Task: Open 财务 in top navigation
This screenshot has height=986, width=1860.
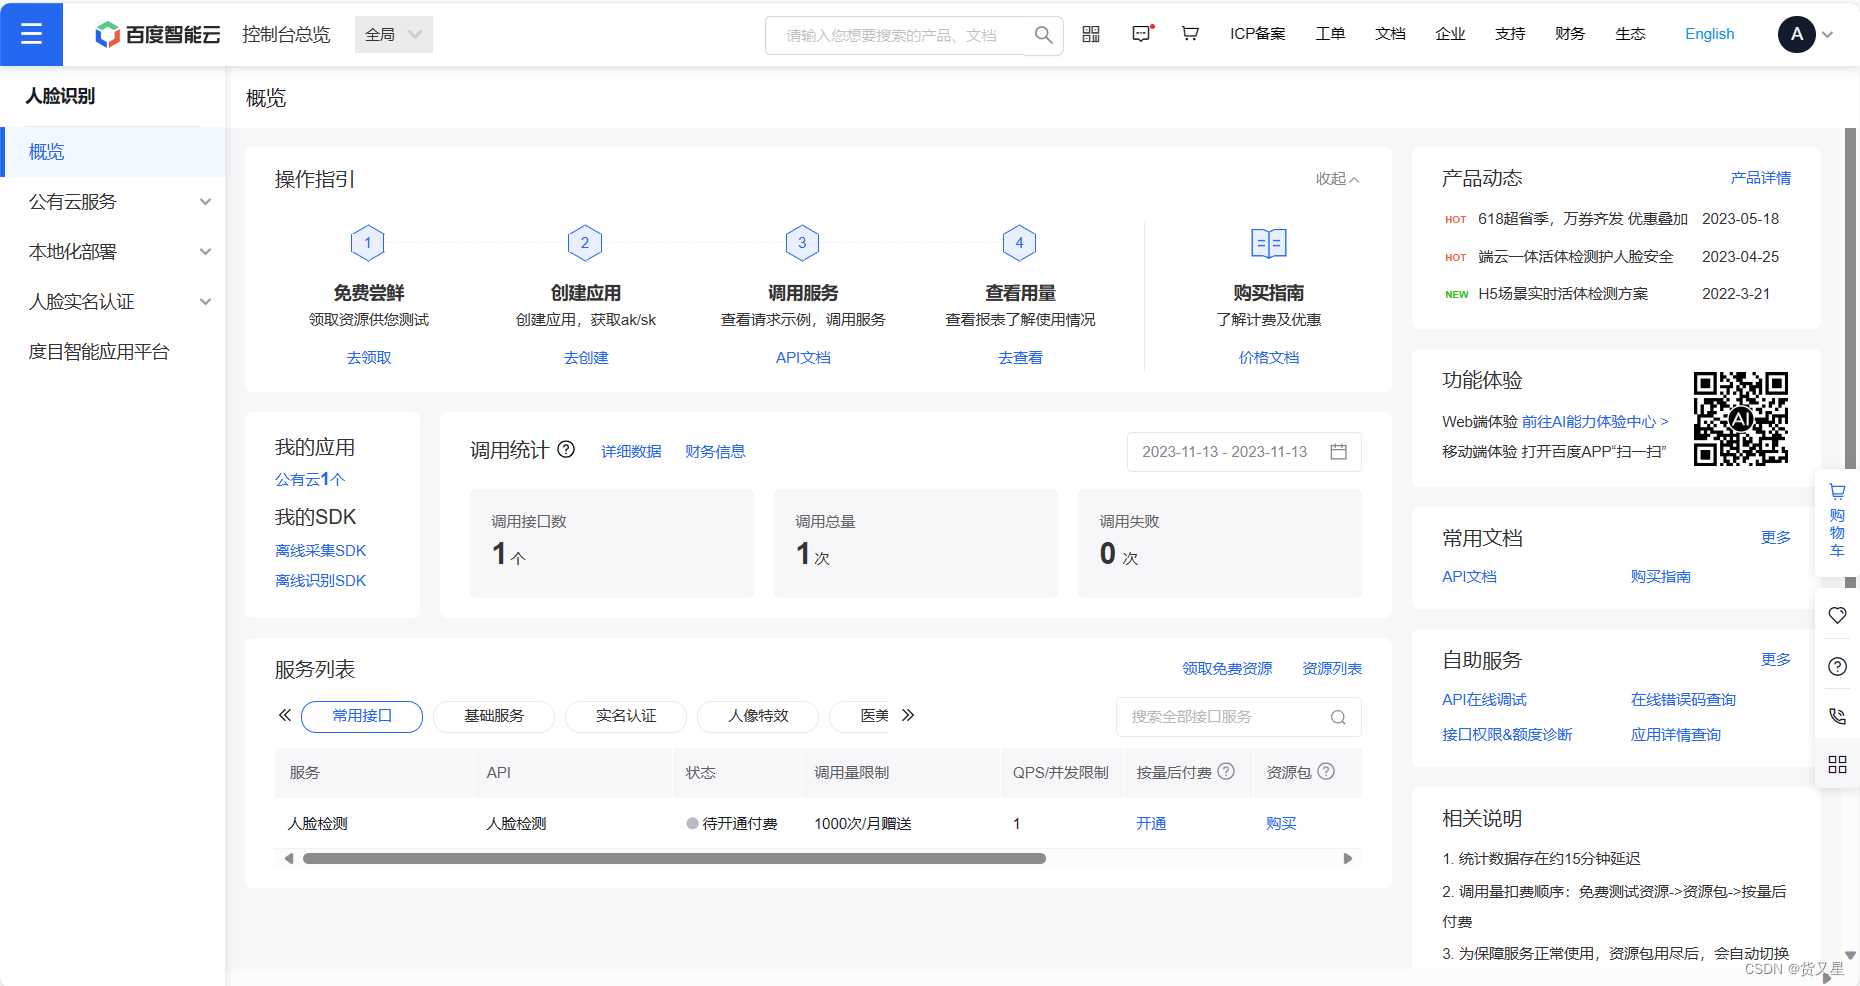Action: (x=1570, y=34)
